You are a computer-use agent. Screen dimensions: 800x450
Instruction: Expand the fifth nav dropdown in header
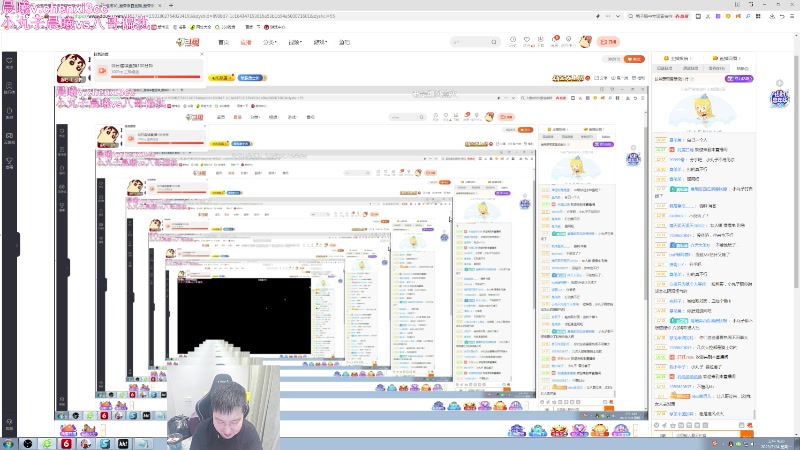[x=320, y=42]
